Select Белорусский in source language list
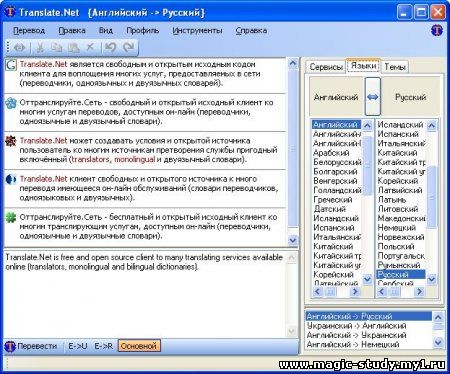 click(336, 162)
